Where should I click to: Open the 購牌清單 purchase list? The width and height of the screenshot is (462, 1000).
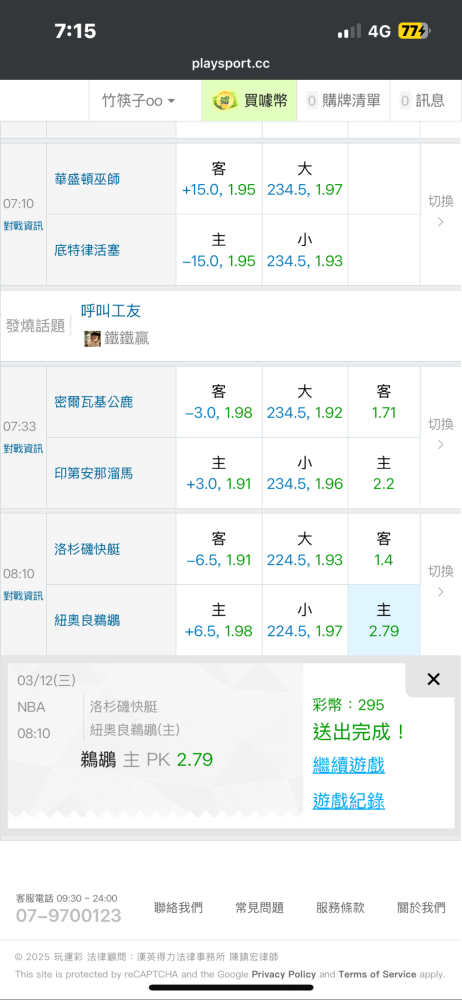343,100
